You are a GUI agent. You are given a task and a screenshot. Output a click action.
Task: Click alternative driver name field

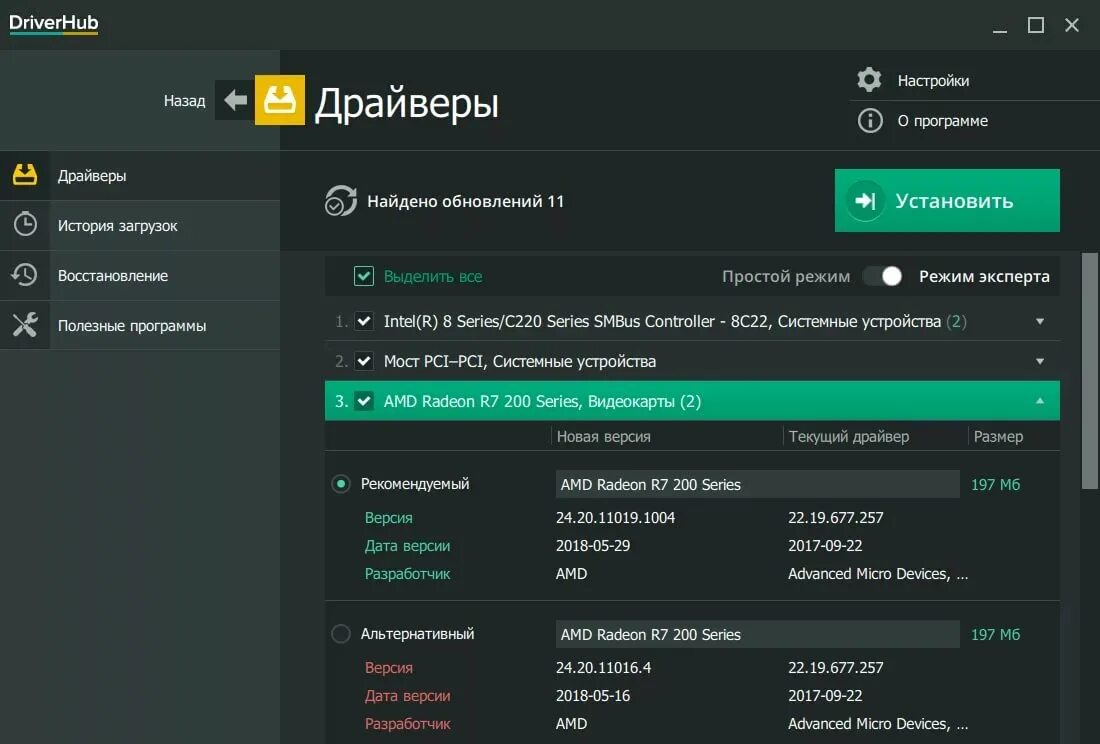[x=758, y=634]
